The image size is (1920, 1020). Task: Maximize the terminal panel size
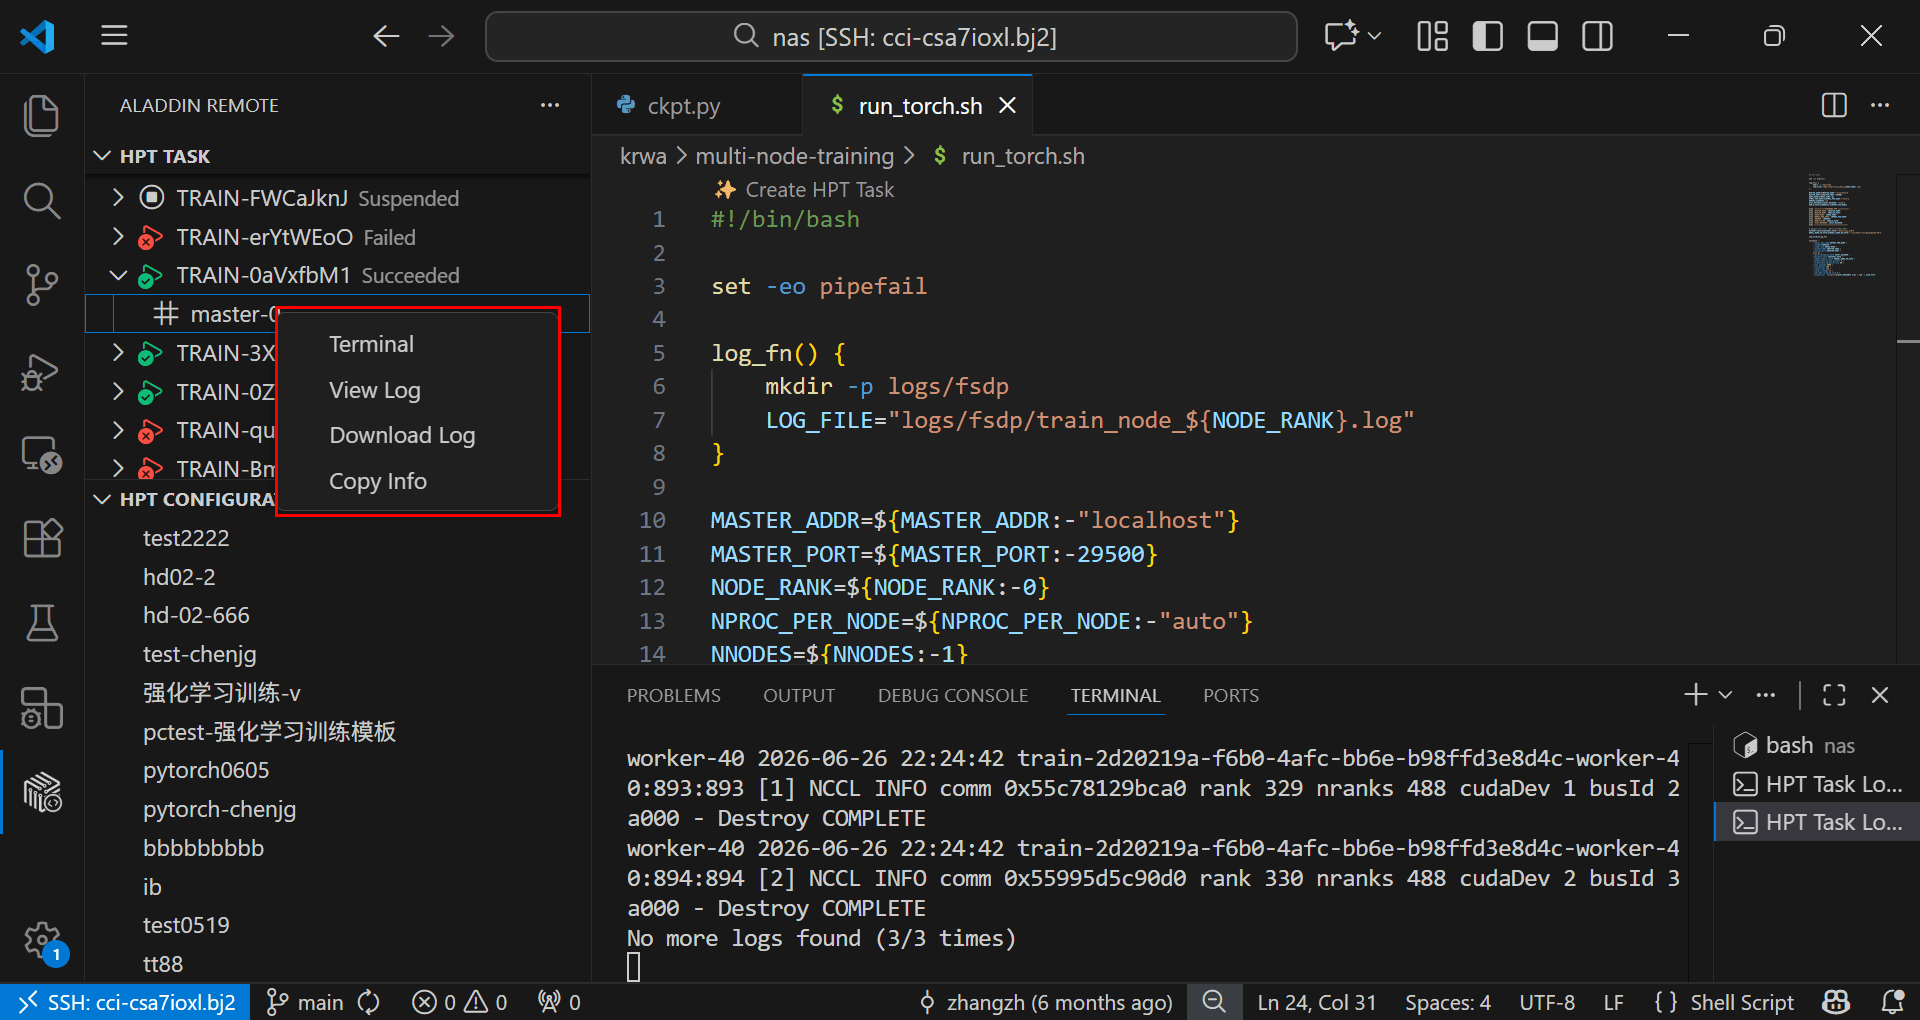[1834, 695]
